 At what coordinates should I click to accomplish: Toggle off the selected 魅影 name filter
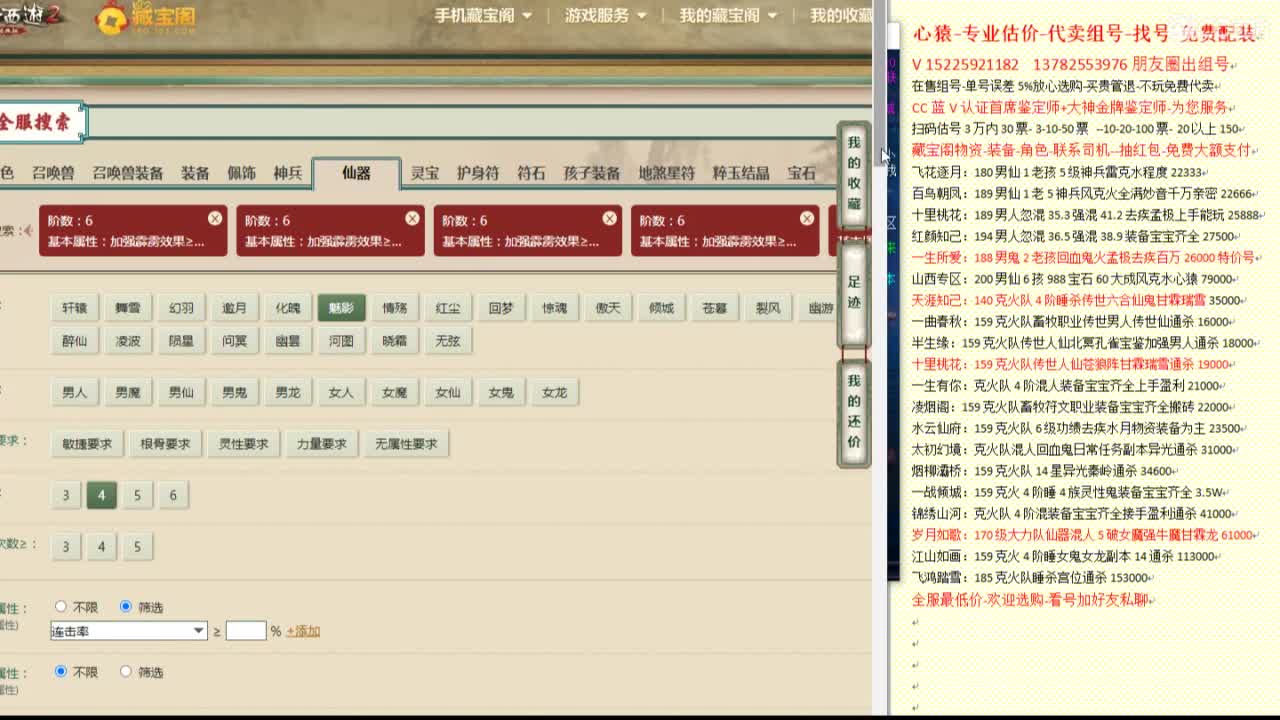(x=341, y=307)
